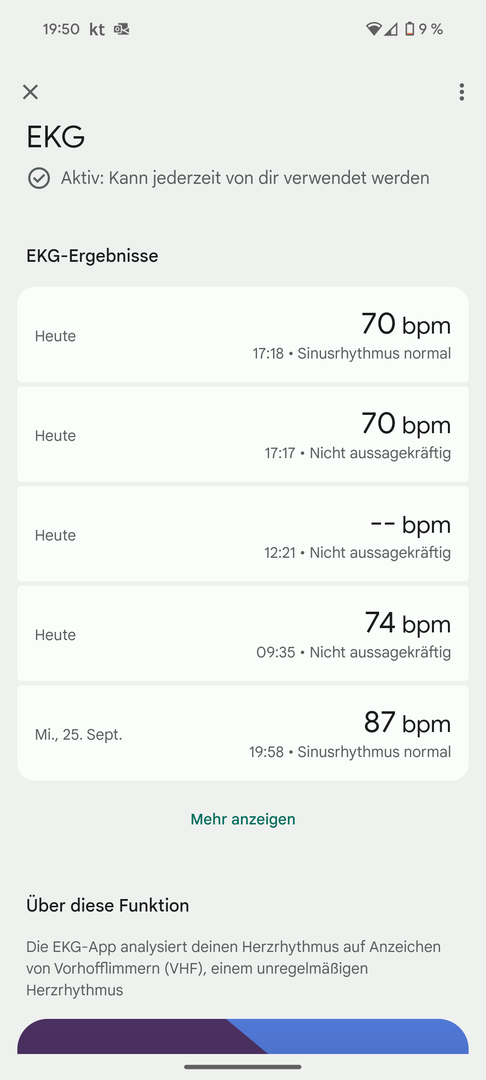486x1080 pixels.
Task: Tap the 19:50 clock in status bar
Action: [61, 29]
